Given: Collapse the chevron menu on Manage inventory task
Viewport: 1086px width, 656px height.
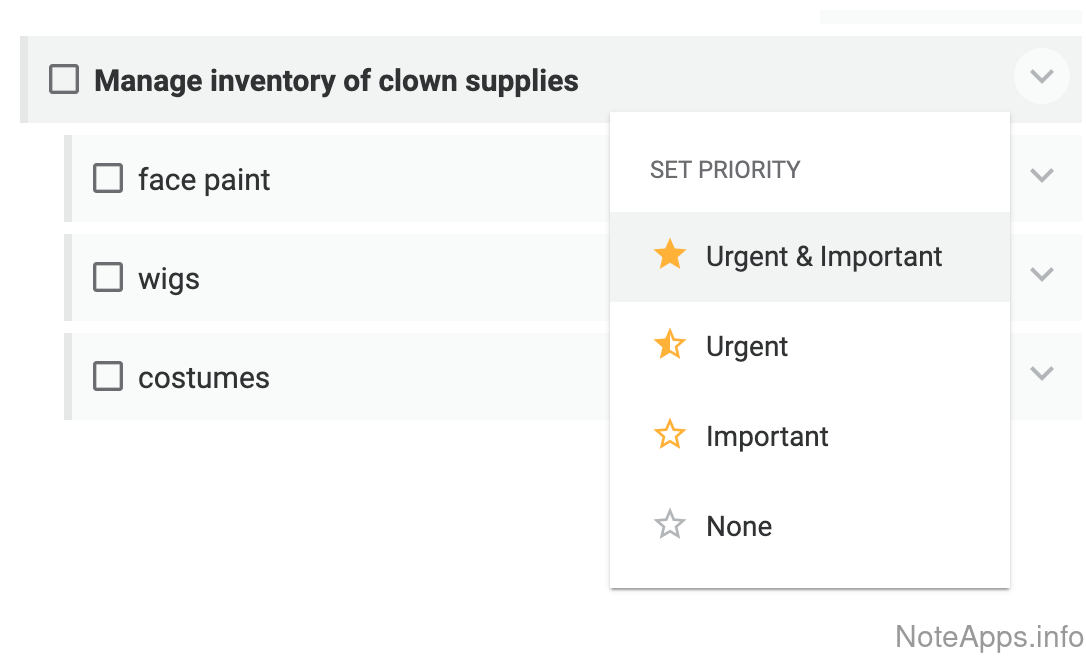Looking at the screenshot, I should click(x=1042, y=76).
